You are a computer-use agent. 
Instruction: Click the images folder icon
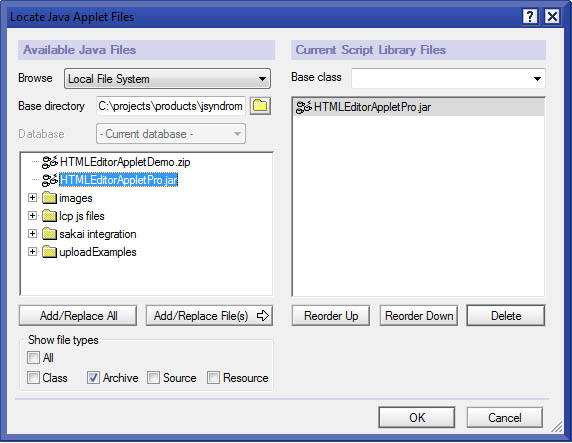[49, 198]
